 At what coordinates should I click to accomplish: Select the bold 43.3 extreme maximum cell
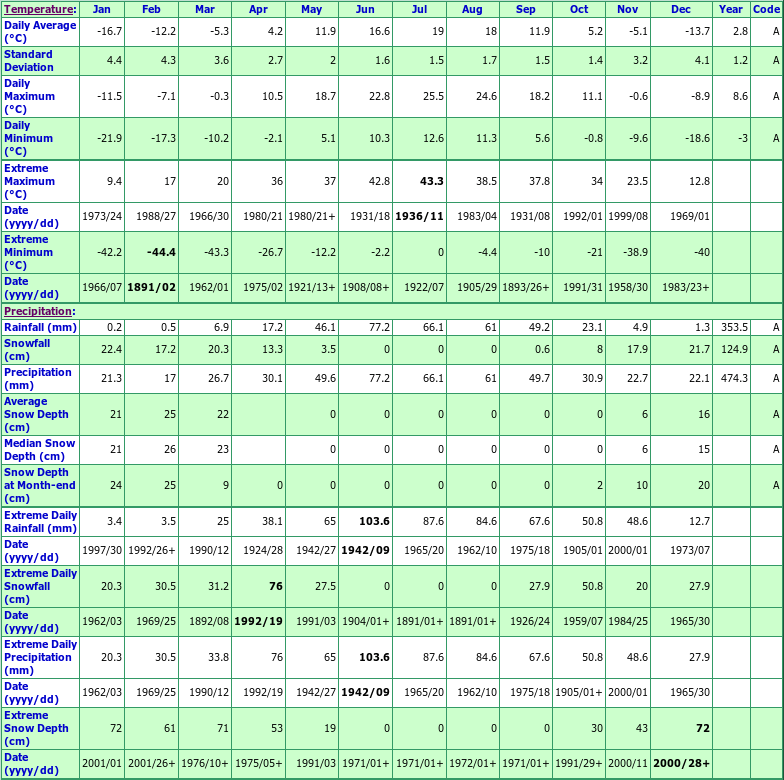point(432,181)
